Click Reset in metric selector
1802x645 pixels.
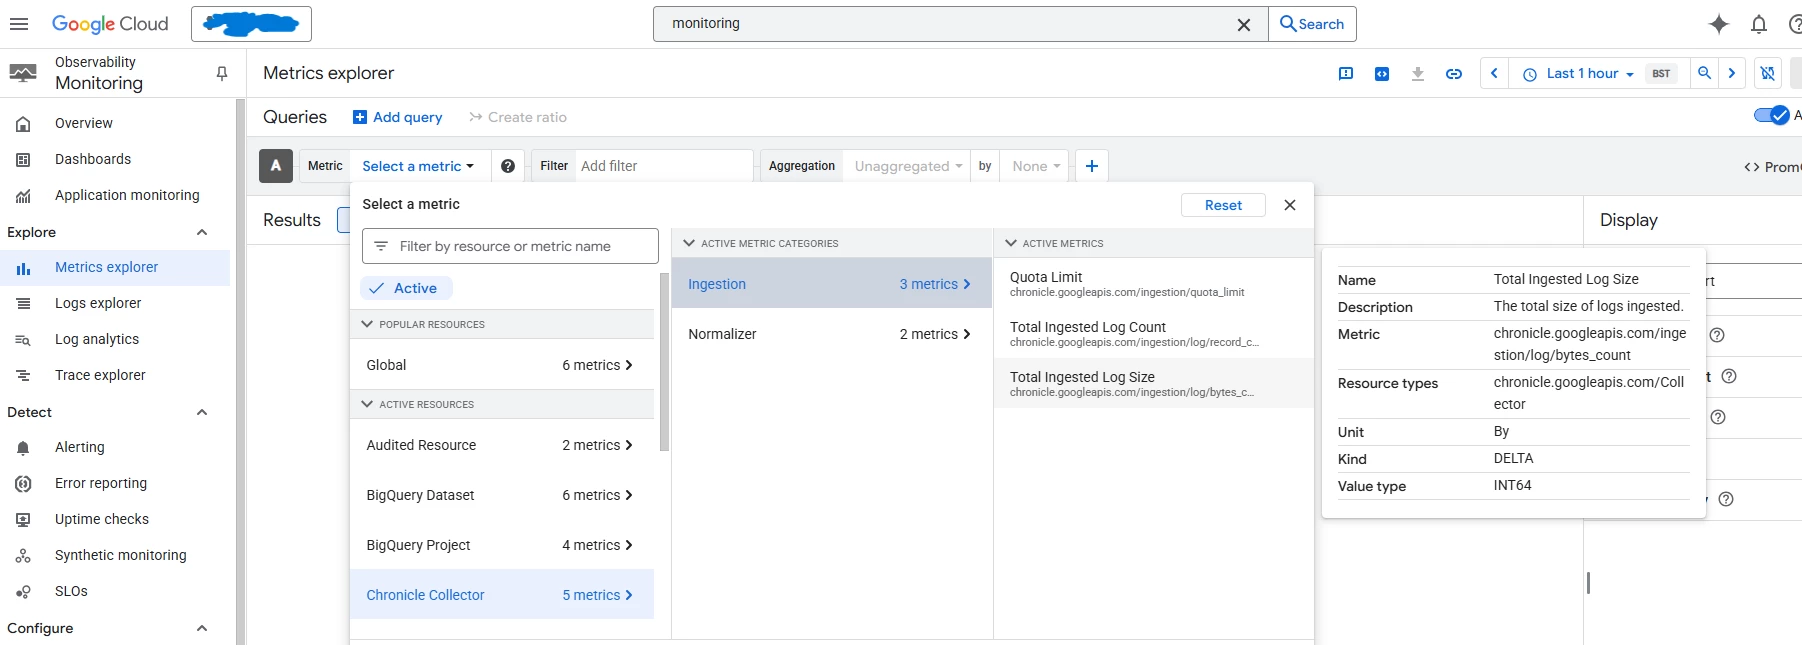click(x=1223, y=205)
